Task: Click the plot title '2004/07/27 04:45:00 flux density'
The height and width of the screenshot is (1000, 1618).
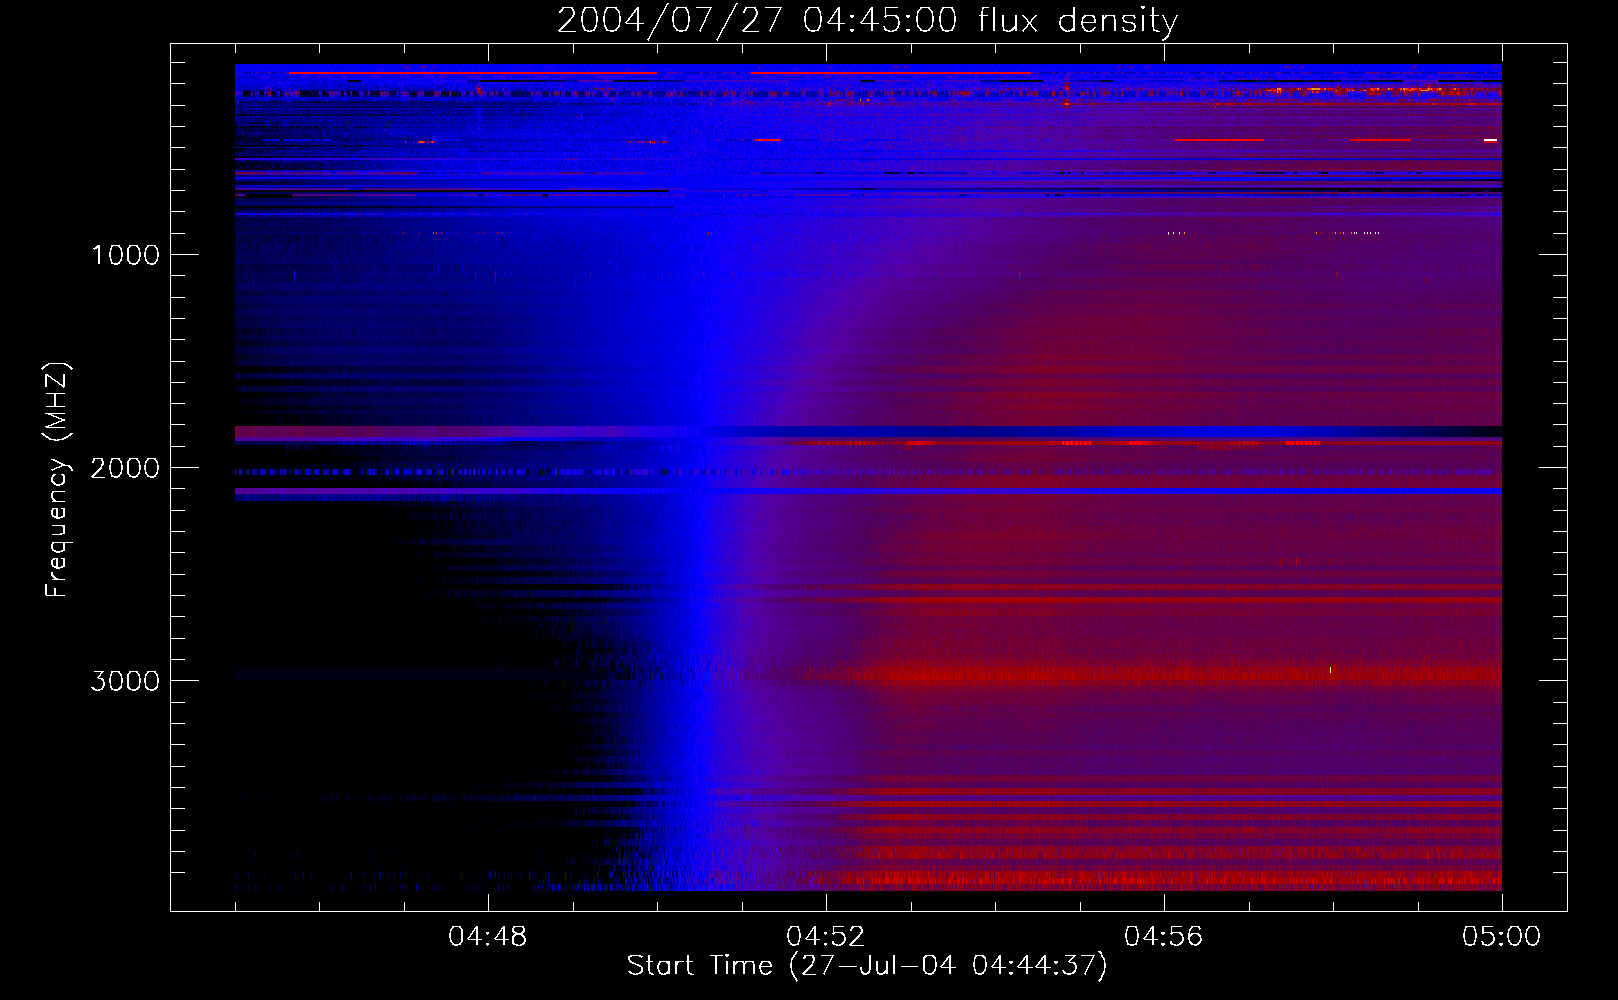Action: click(x=867, y=20)
